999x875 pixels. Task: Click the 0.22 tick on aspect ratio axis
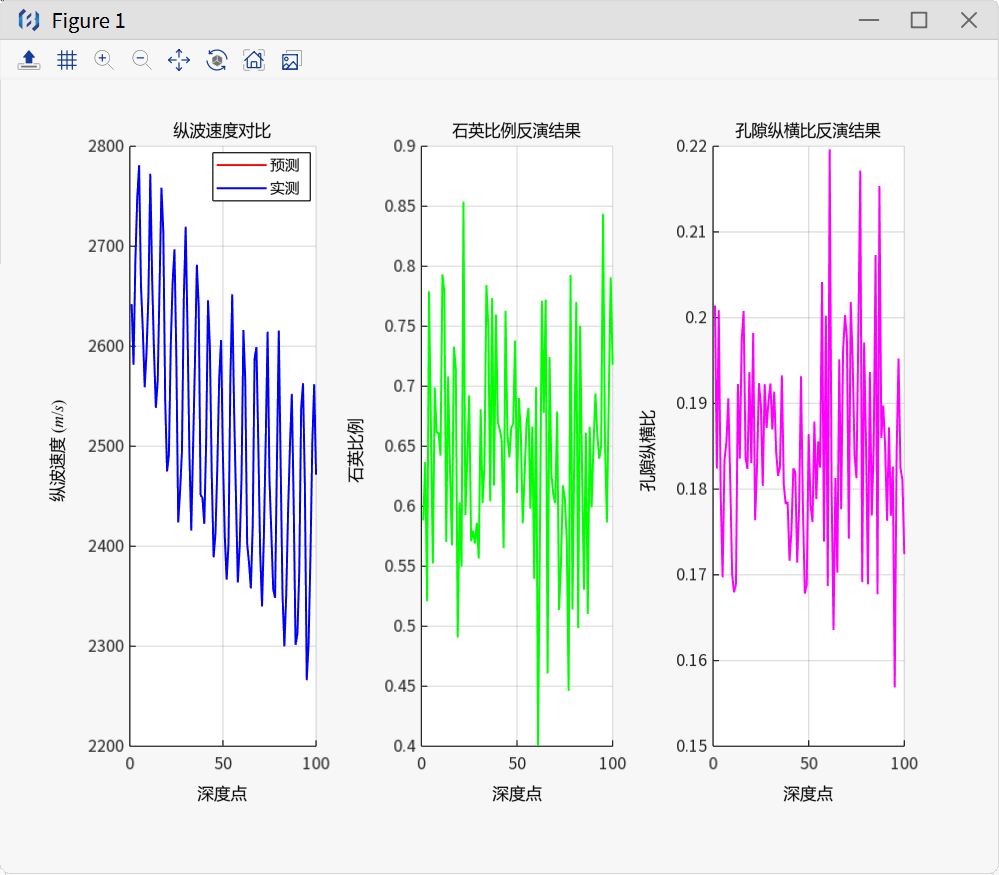point(691,146)
